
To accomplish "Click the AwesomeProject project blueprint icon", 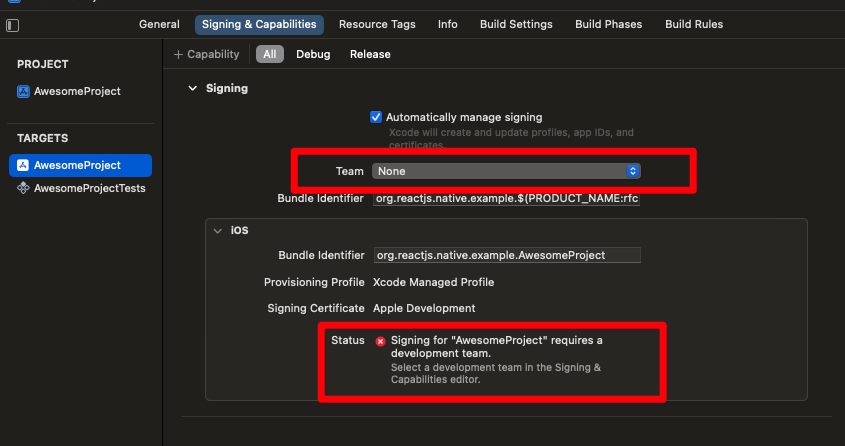I will (23, 91).
